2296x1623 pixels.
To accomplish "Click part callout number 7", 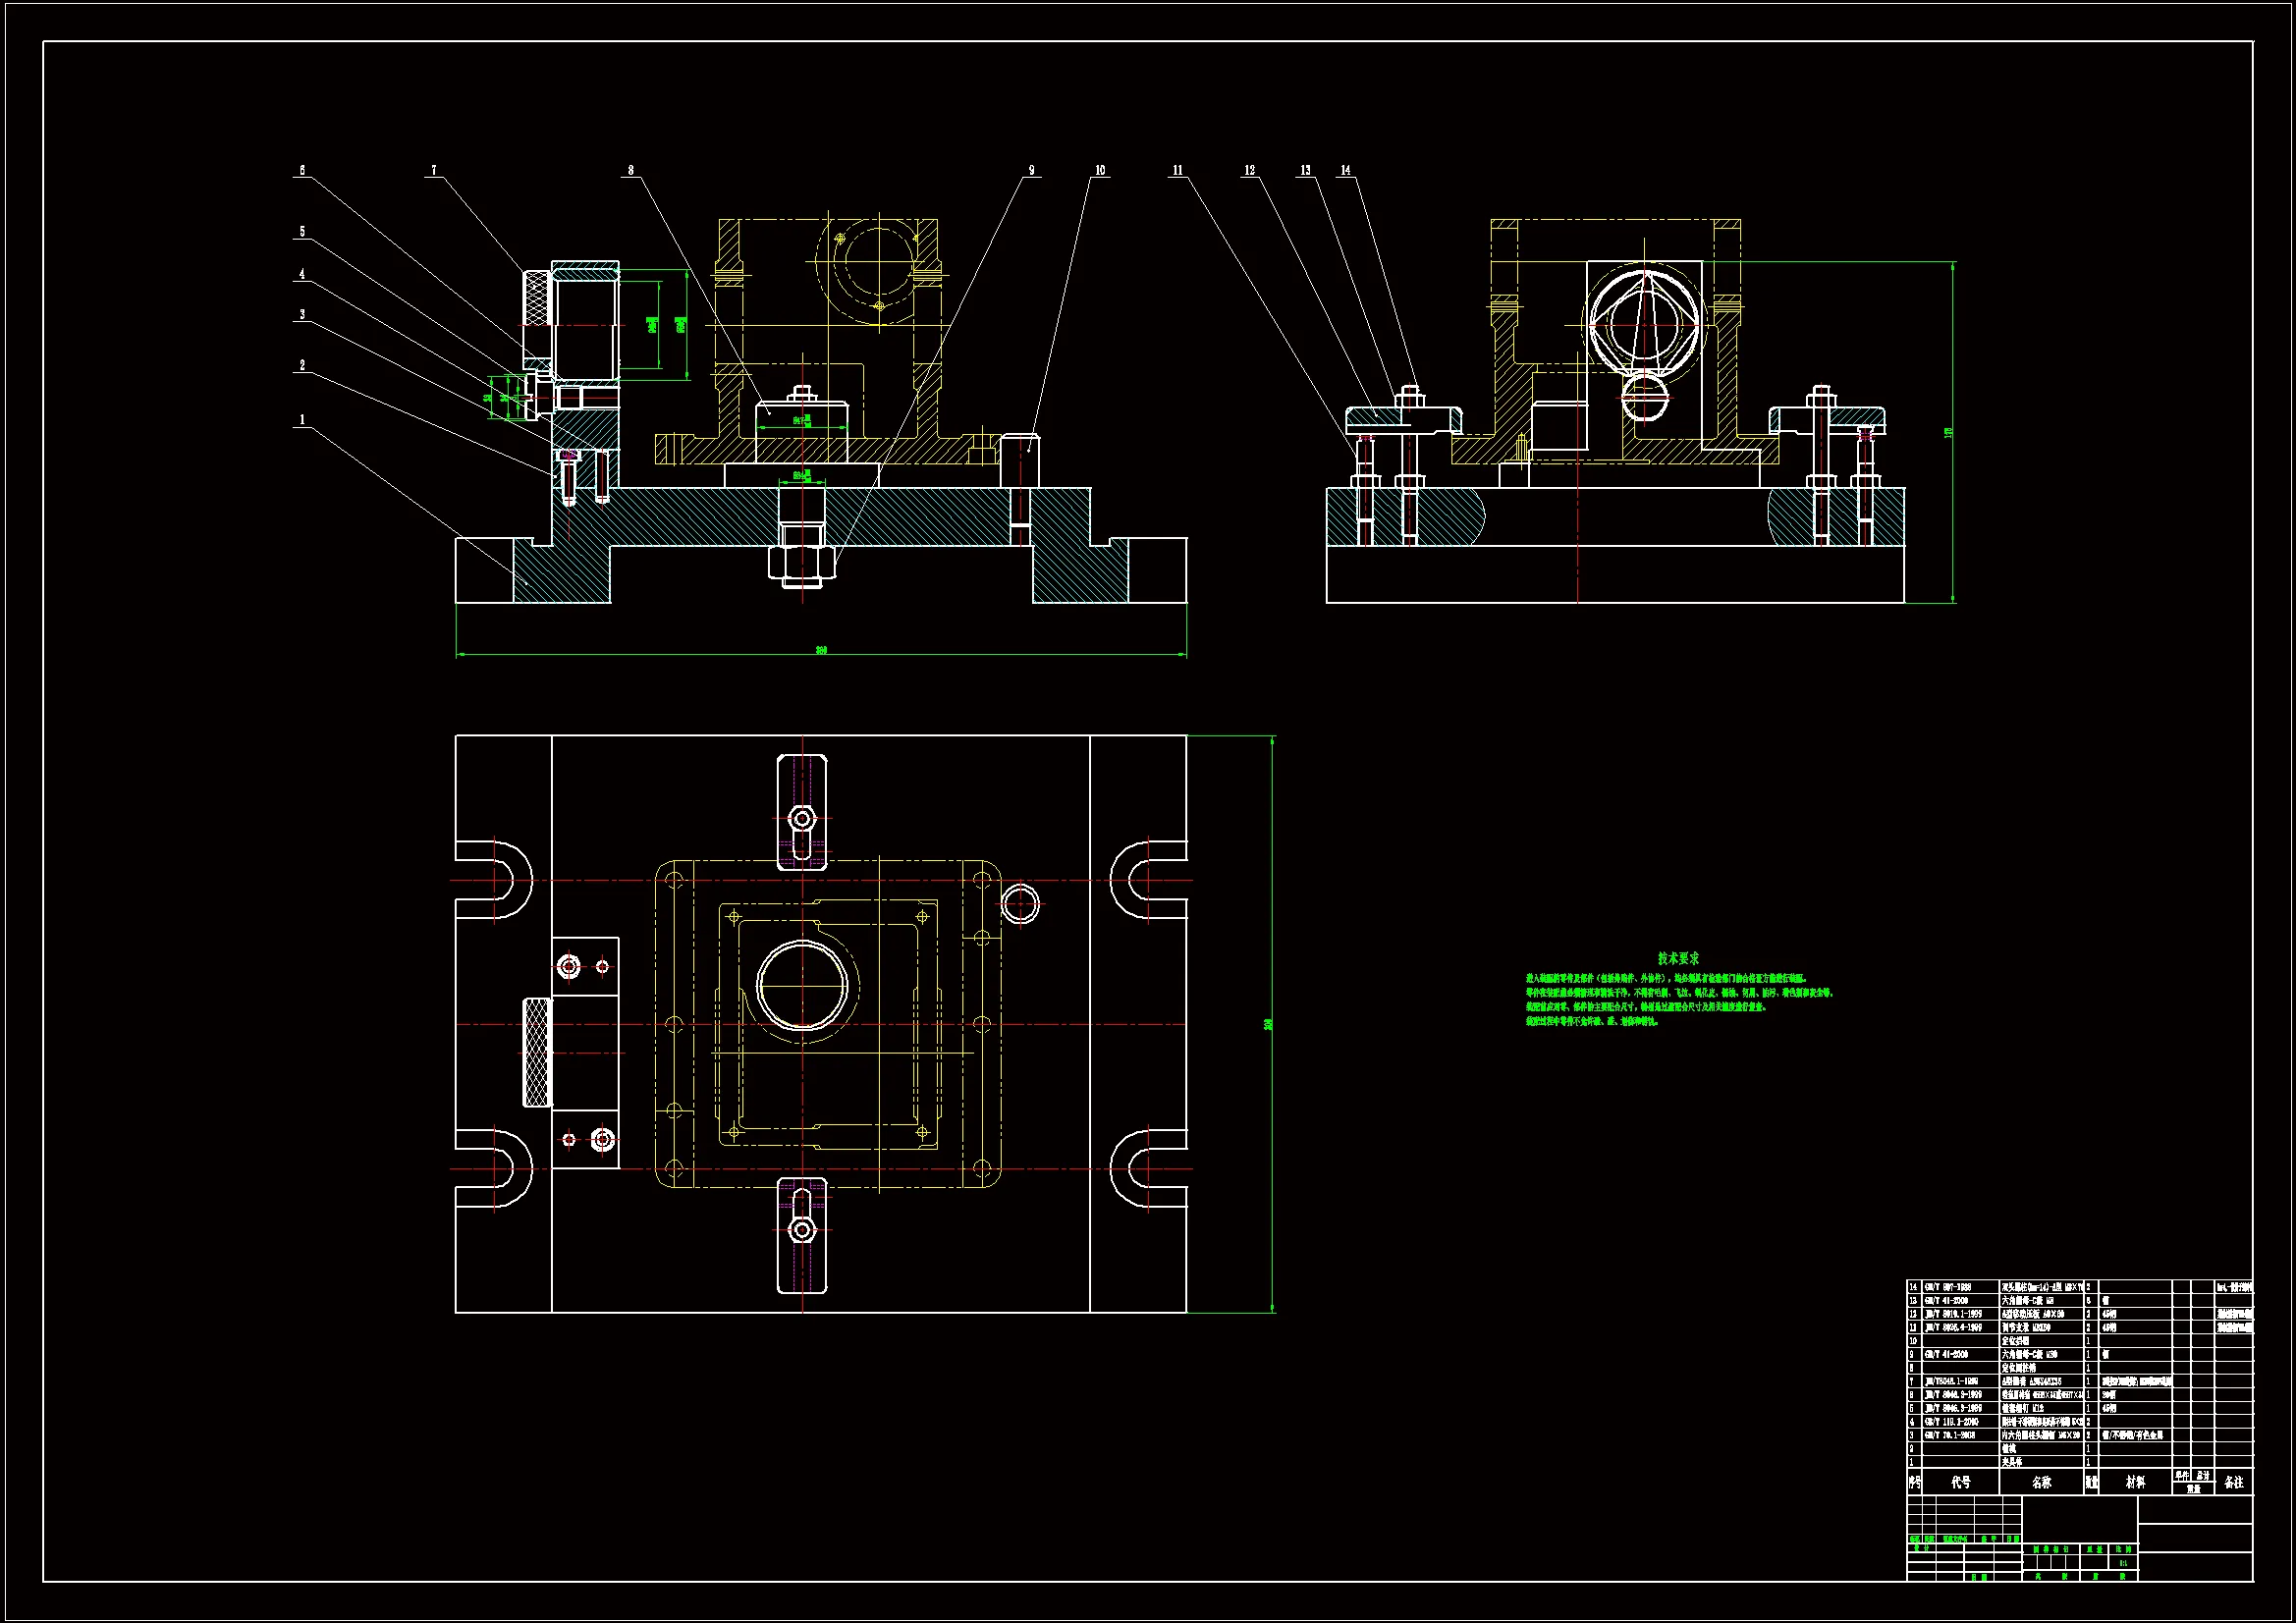I will 434,170.
